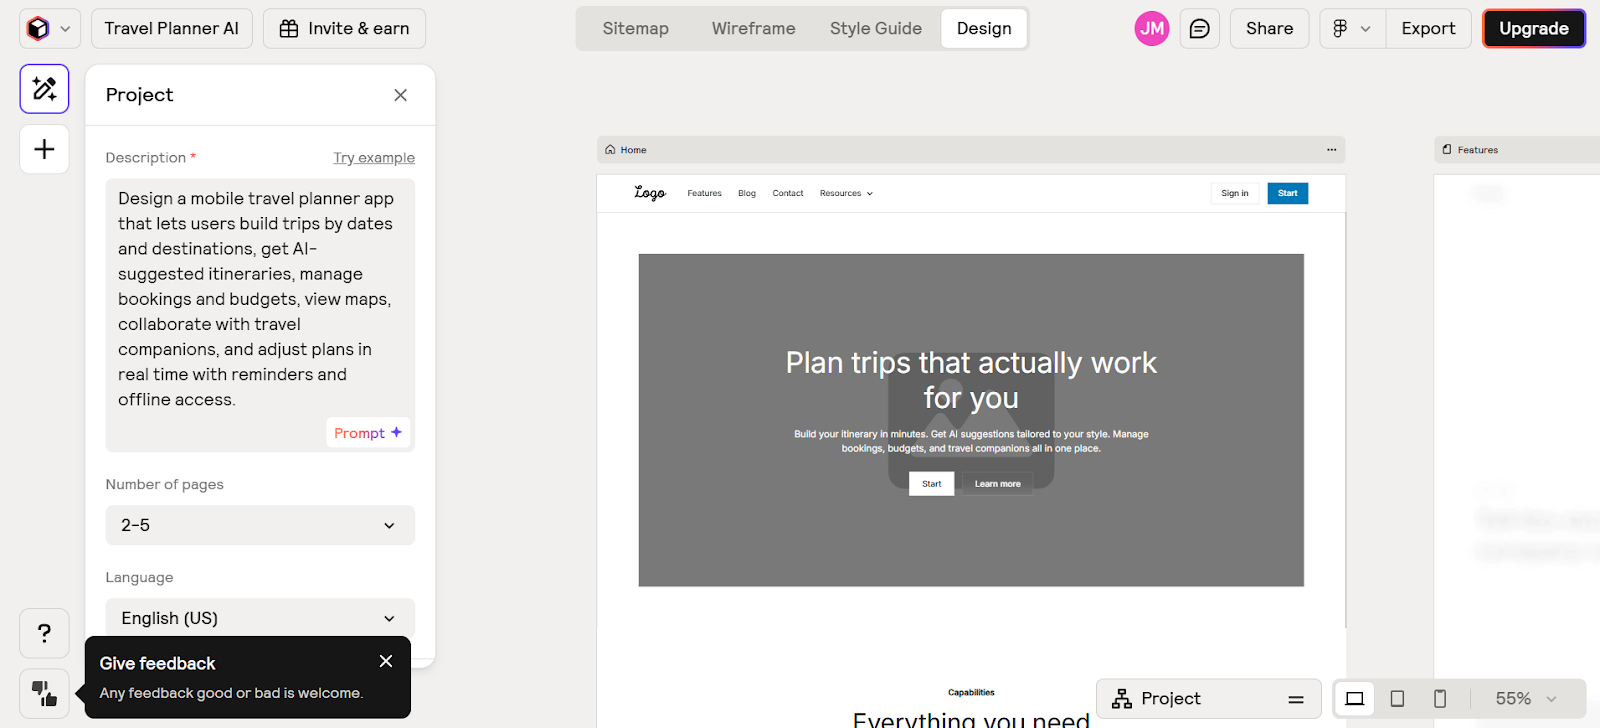Image resolution: width=1600 pixels, height=728 pixels.
Task: Switch to the Style Guide tab
Action: coord(876,29)
